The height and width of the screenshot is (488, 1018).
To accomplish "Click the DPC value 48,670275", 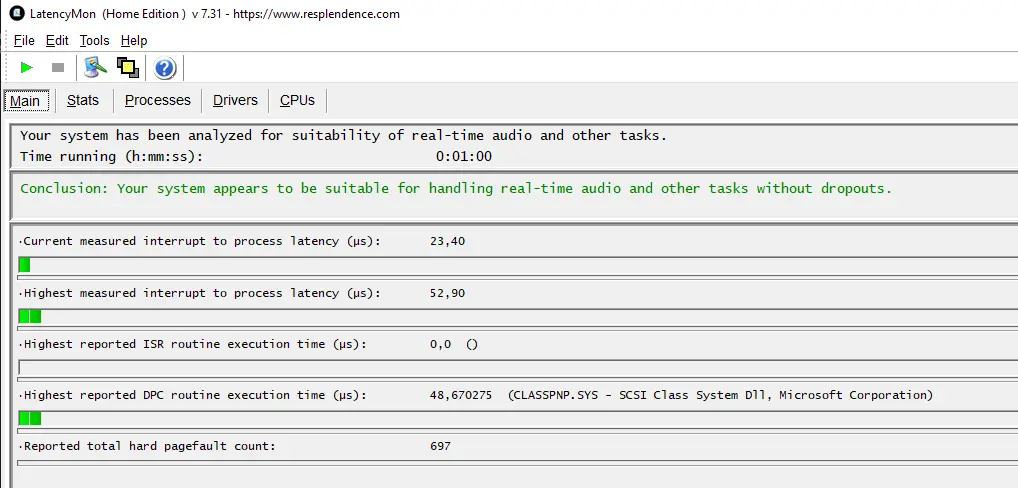I will tap(461, 395).
